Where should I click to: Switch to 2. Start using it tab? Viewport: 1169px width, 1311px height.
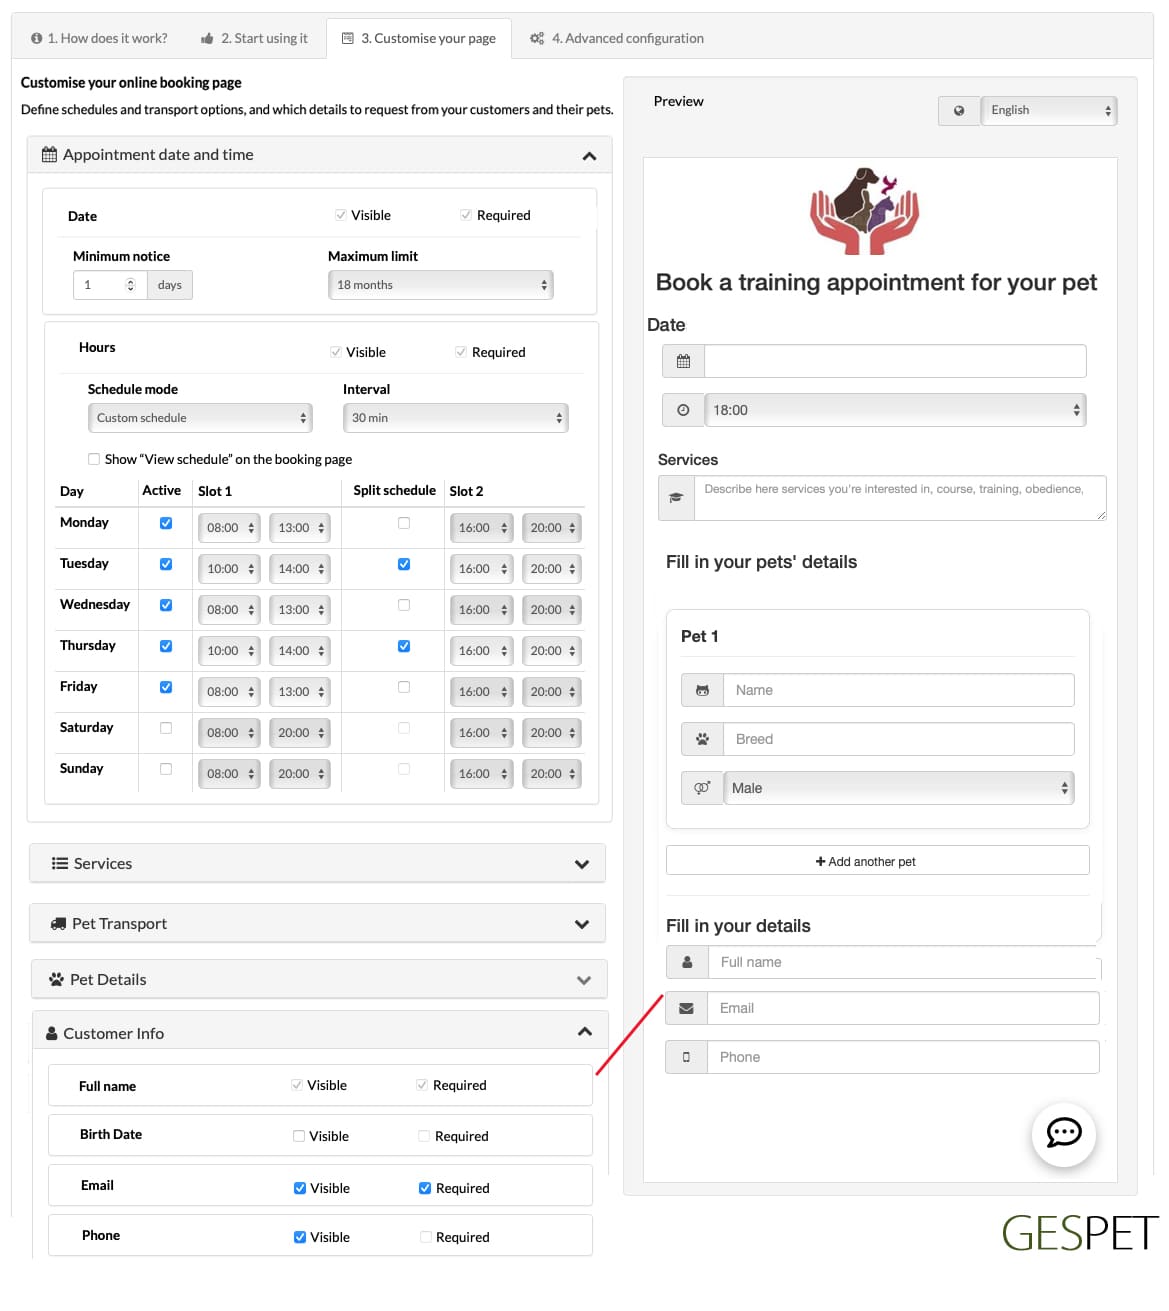coord(254,38)
